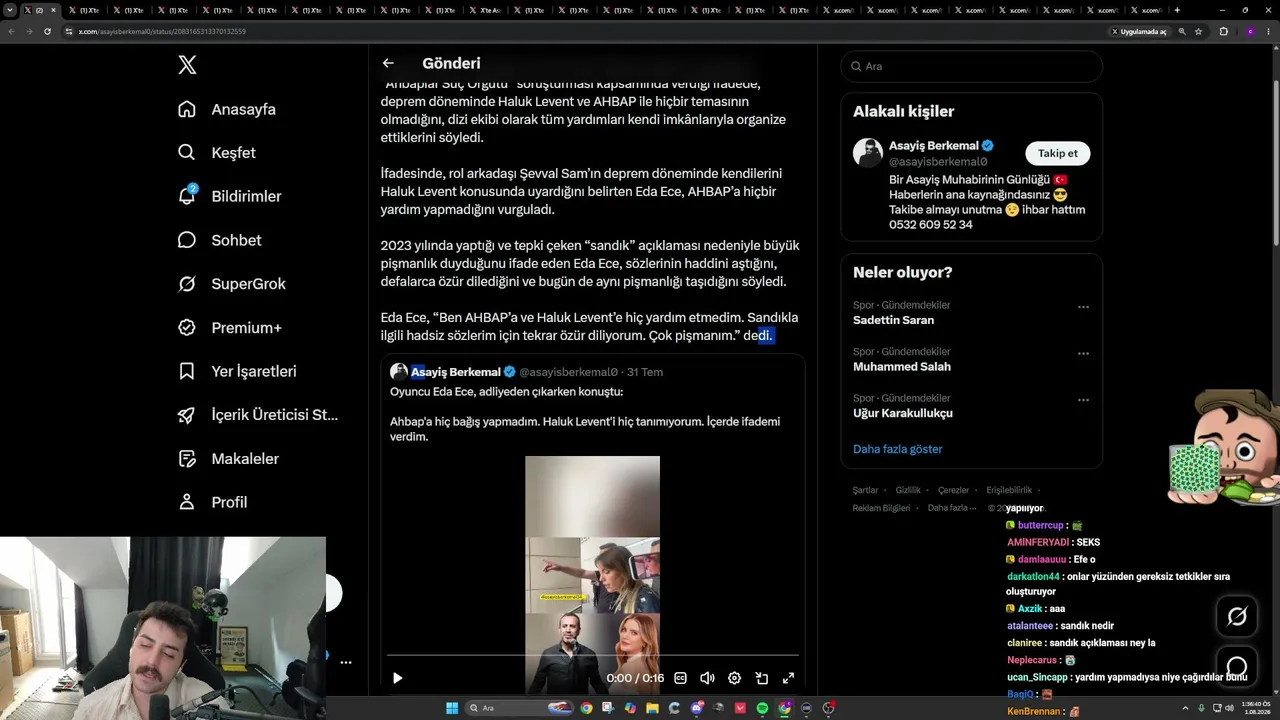Open the Erişilebilirlik accessibility link
Image resolution: width=1280 pixels, height=720 pixels.
point(1009,490)
